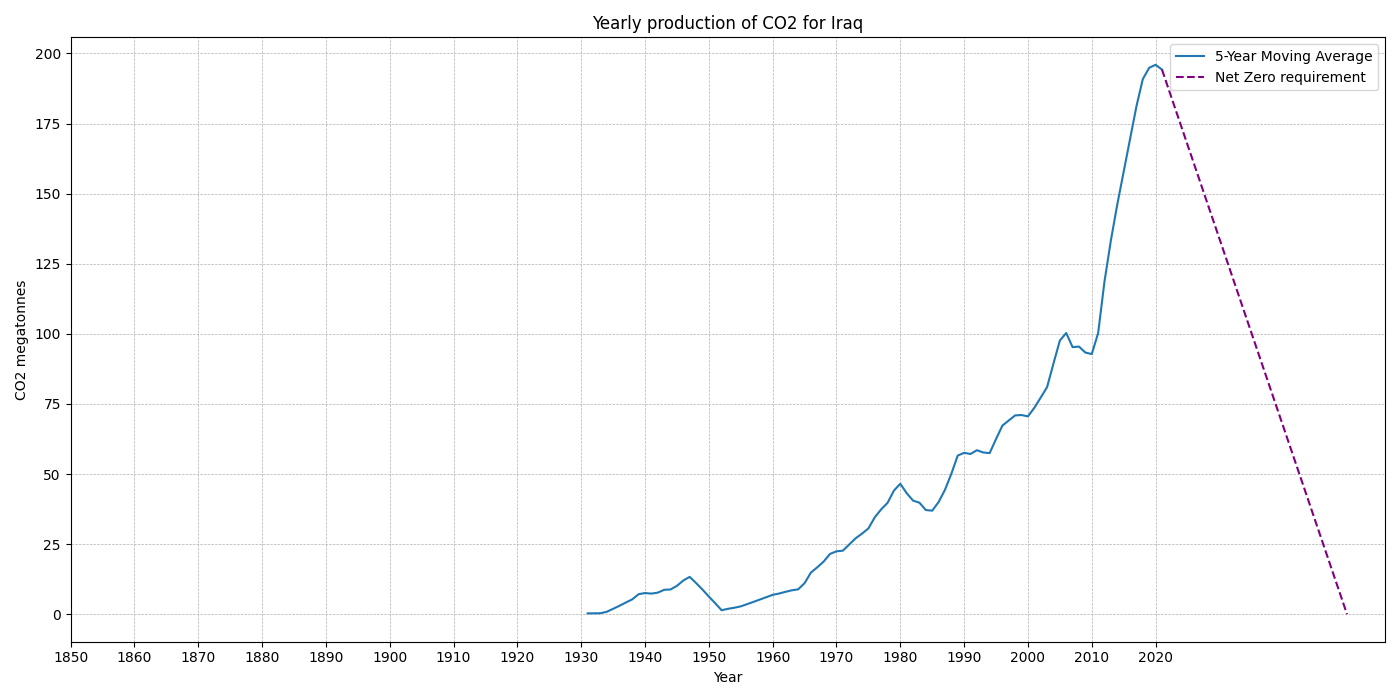Click the y-axis tick label 75

point(52,405)
